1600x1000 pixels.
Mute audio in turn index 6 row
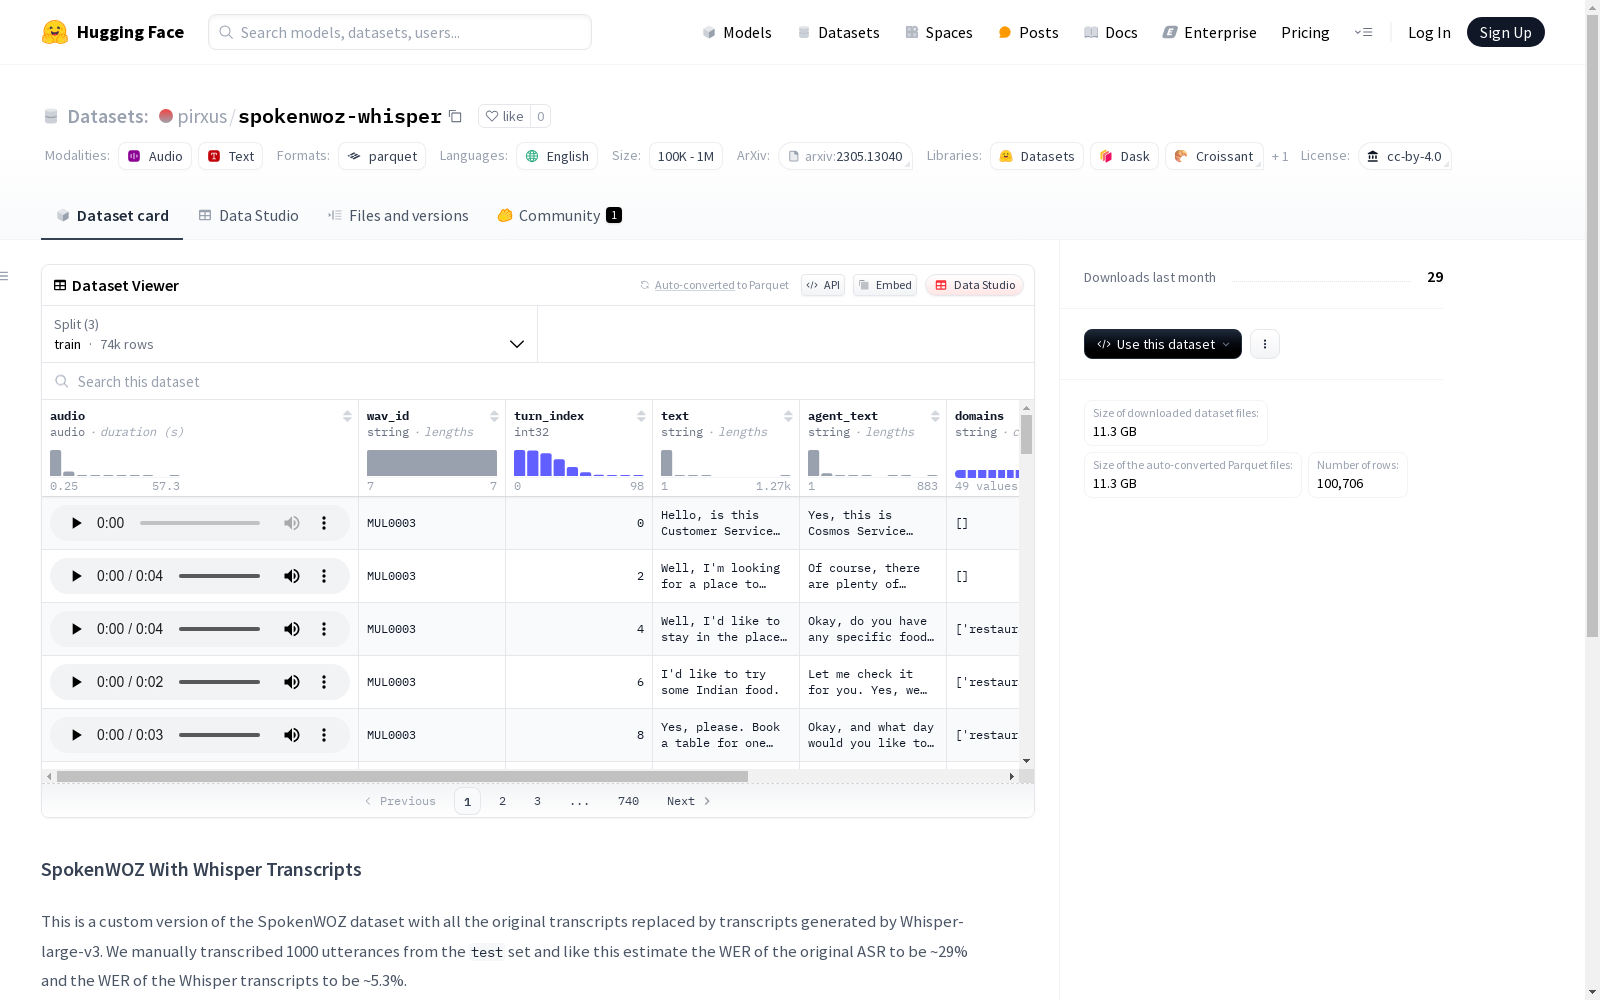point(292,682)
